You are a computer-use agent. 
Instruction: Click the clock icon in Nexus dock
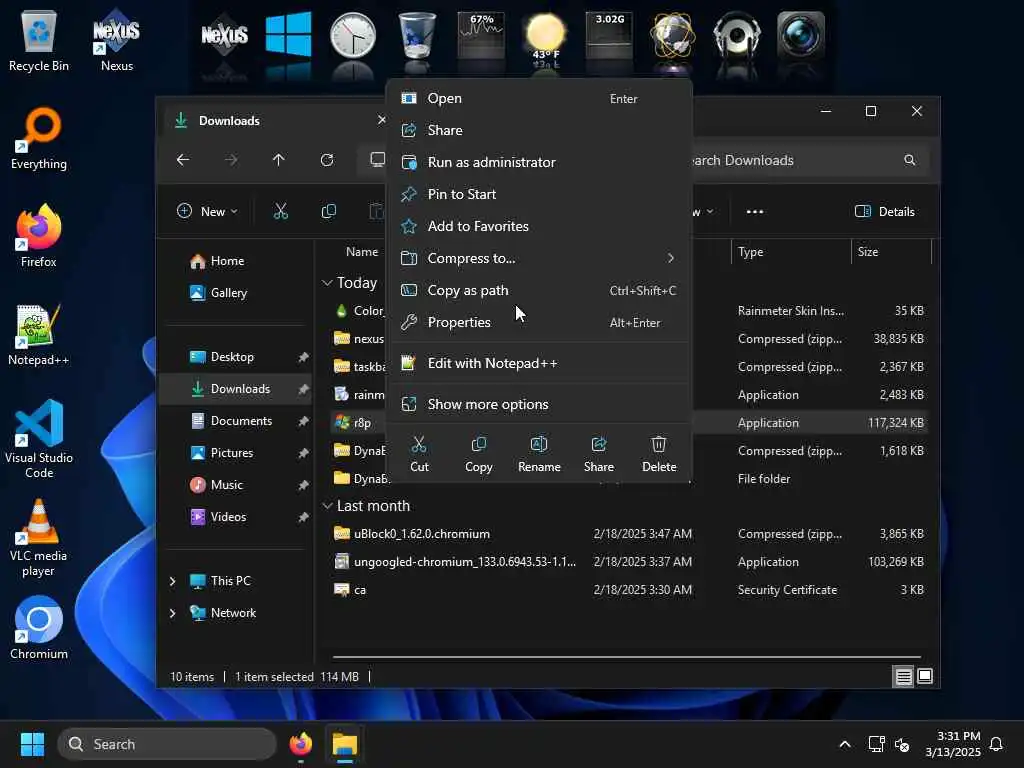(353, 35)
